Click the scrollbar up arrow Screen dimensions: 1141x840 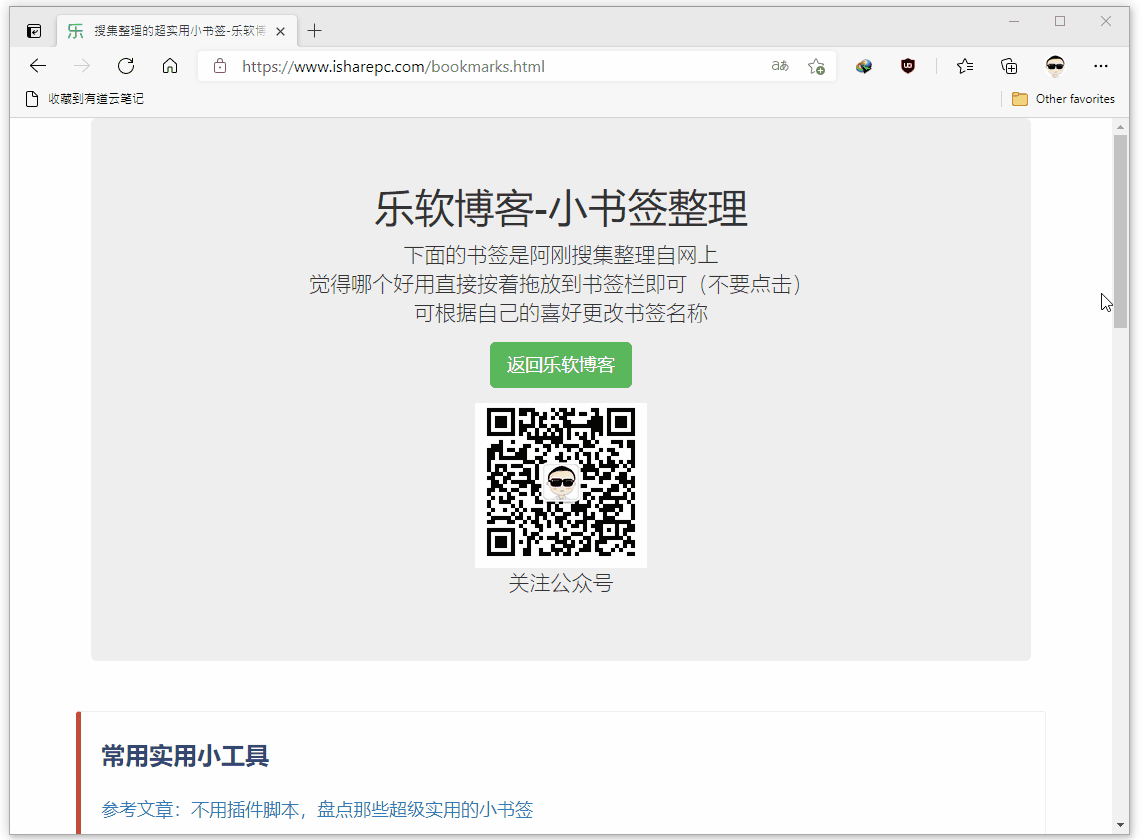pyautogui.click(x=1121, y=127)
